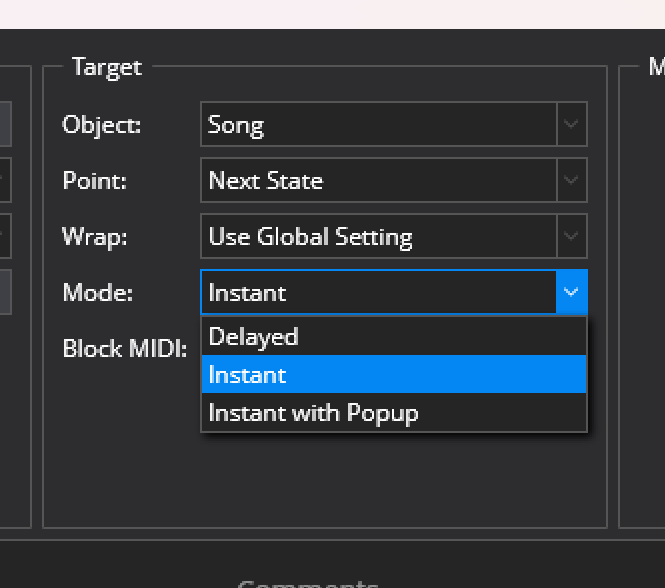
Task: Open the Object dropdown arrow
Action: coord(571,124)
